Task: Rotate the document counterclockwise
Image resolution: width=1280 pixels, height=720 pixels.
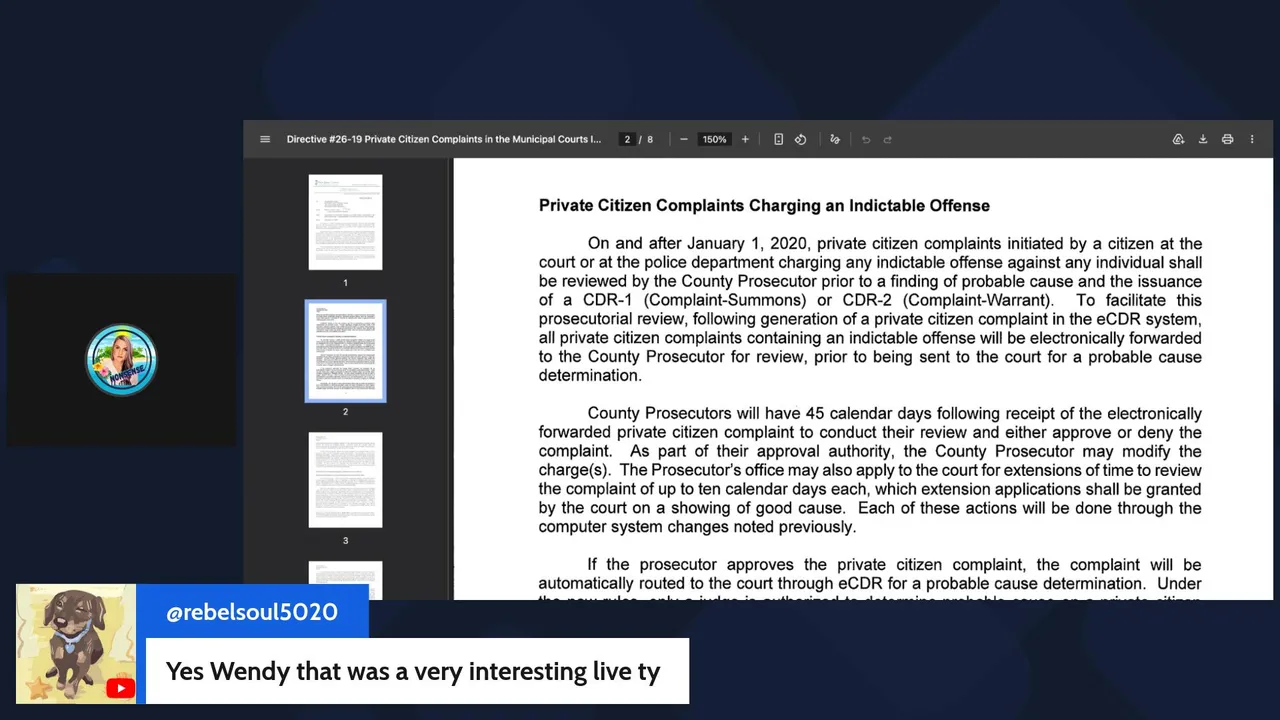Action: [x=800, y=139]
